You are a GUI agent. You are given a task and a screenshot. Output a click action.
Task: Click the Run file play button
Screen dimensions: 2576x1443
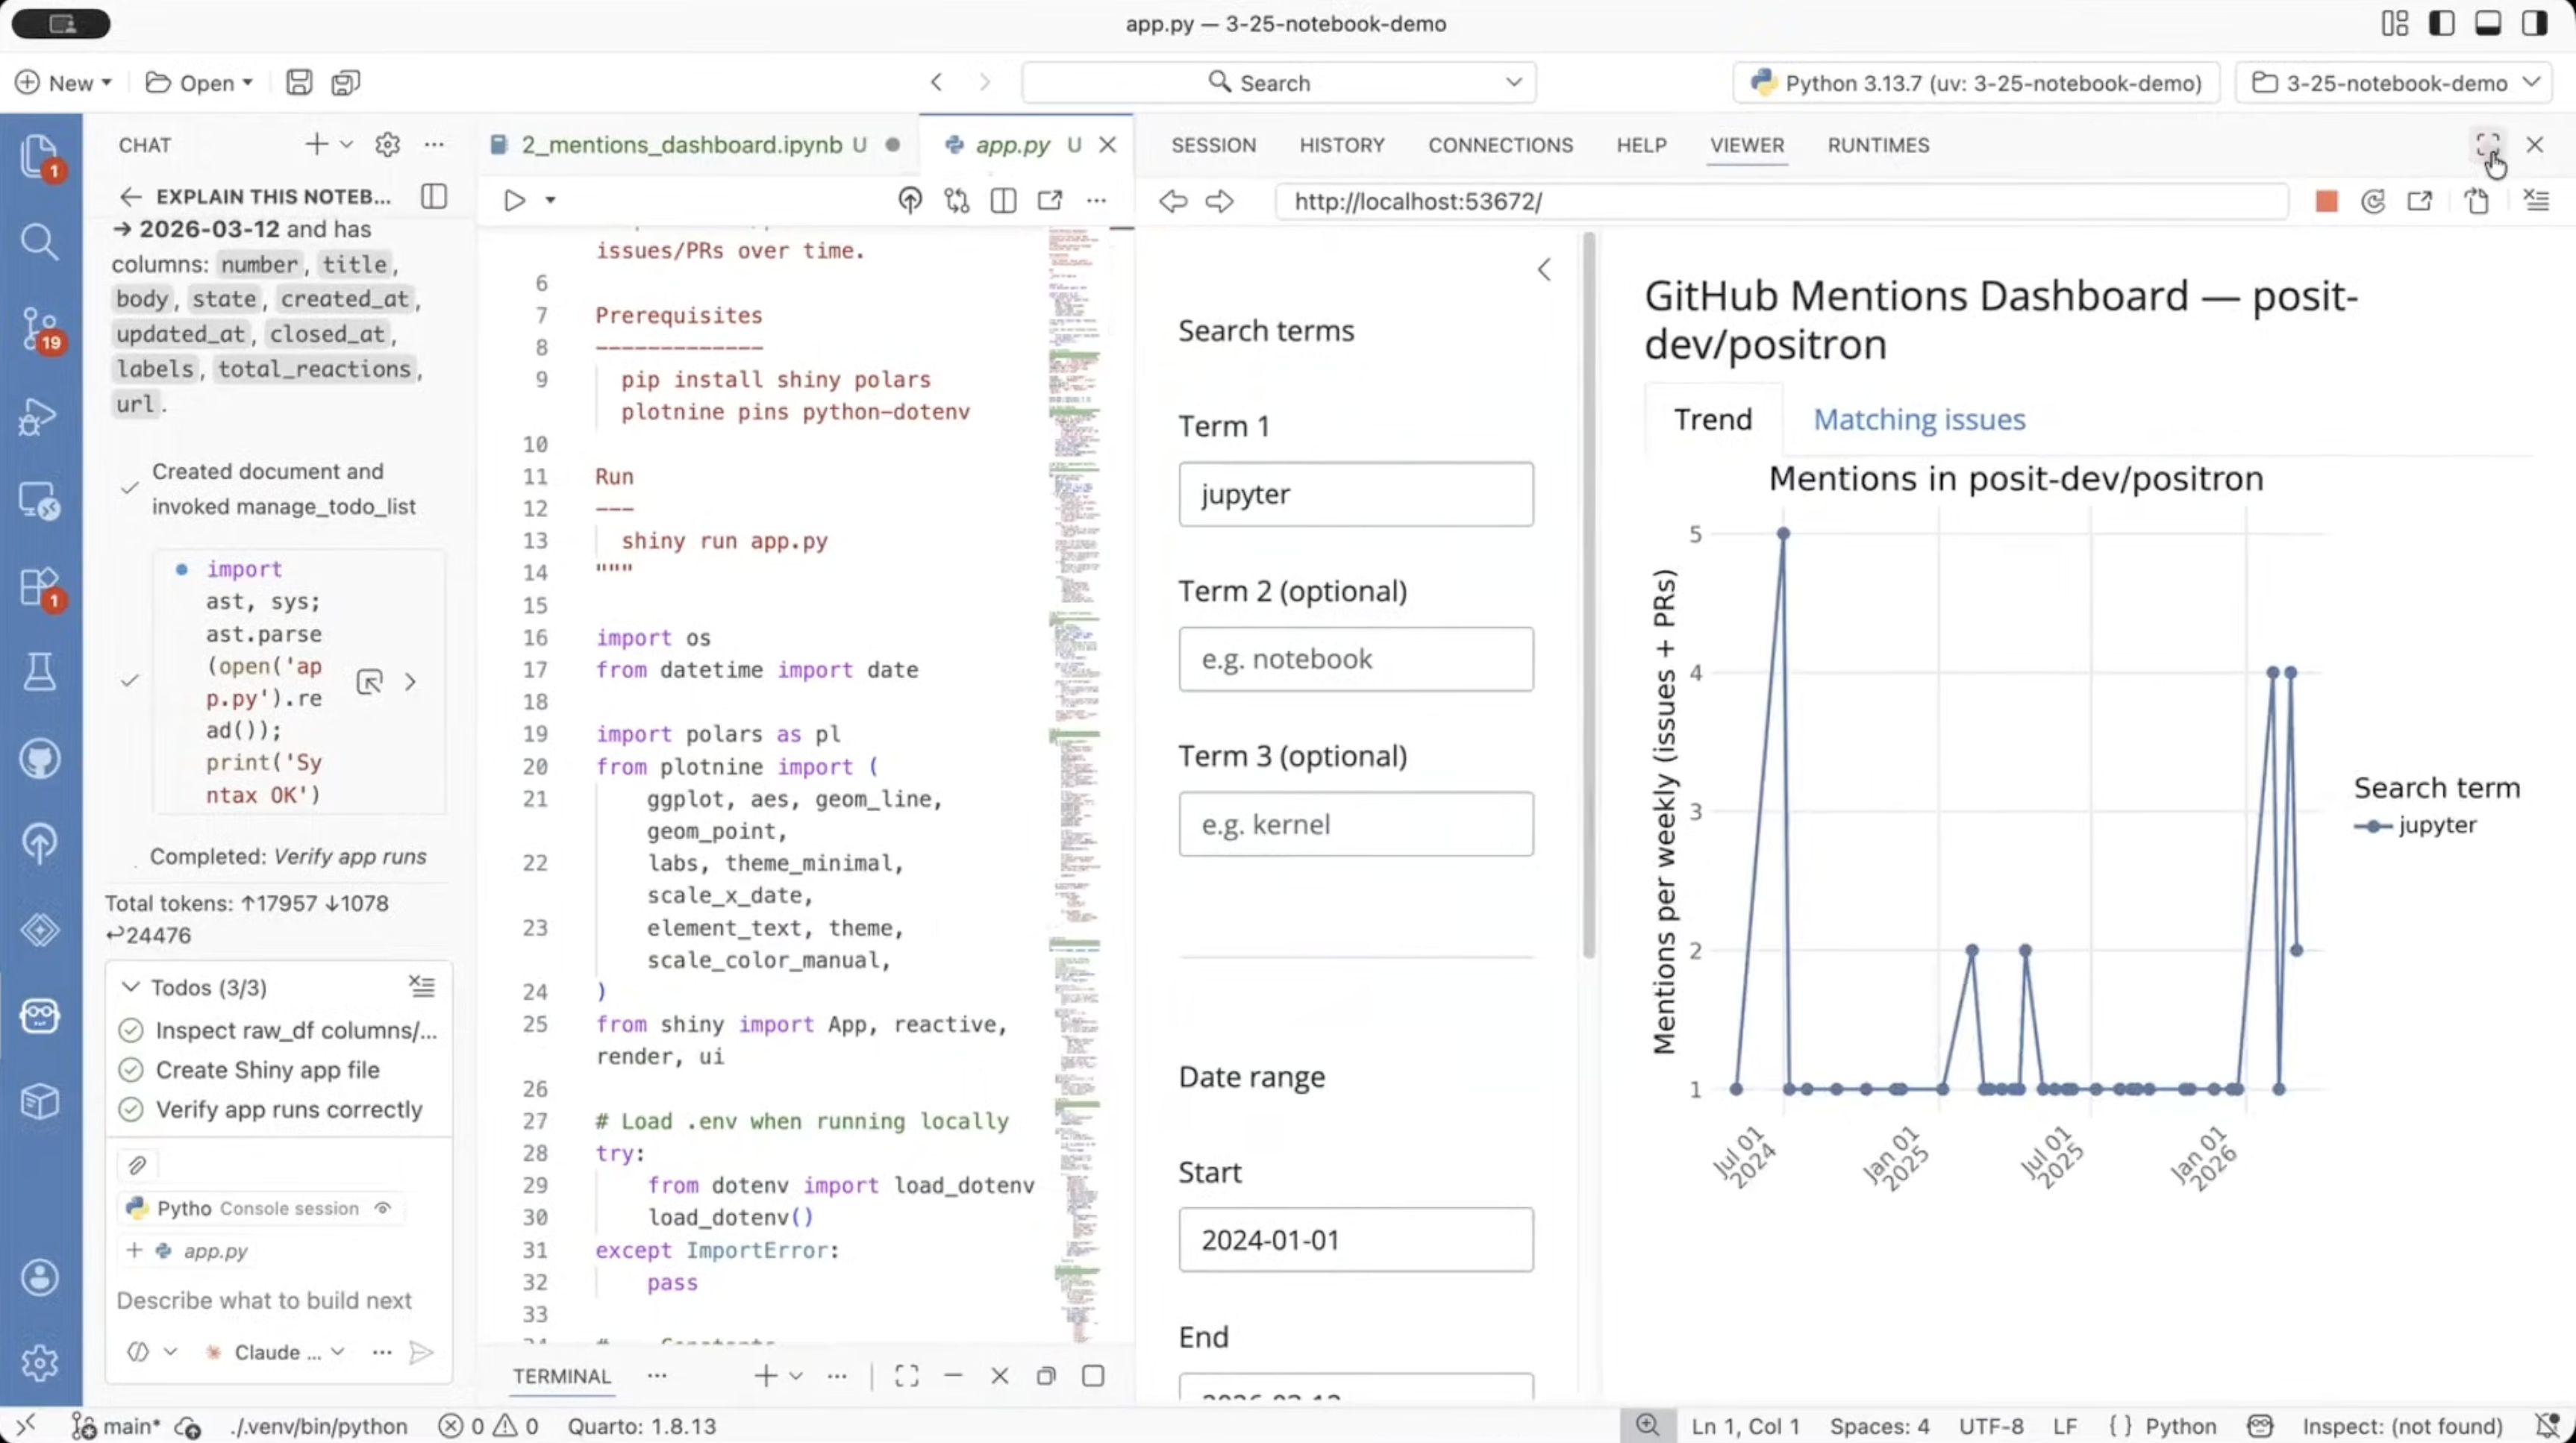[x=514, y=200]
